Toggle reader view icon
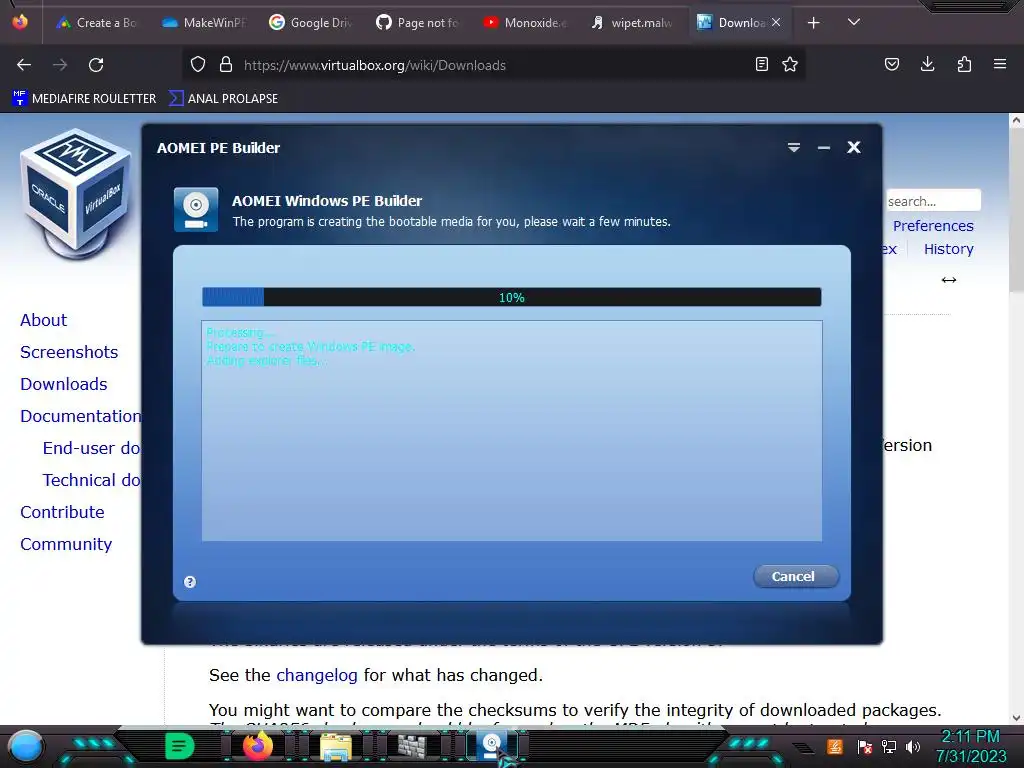 pyautogui.click(x=761, y=64)
